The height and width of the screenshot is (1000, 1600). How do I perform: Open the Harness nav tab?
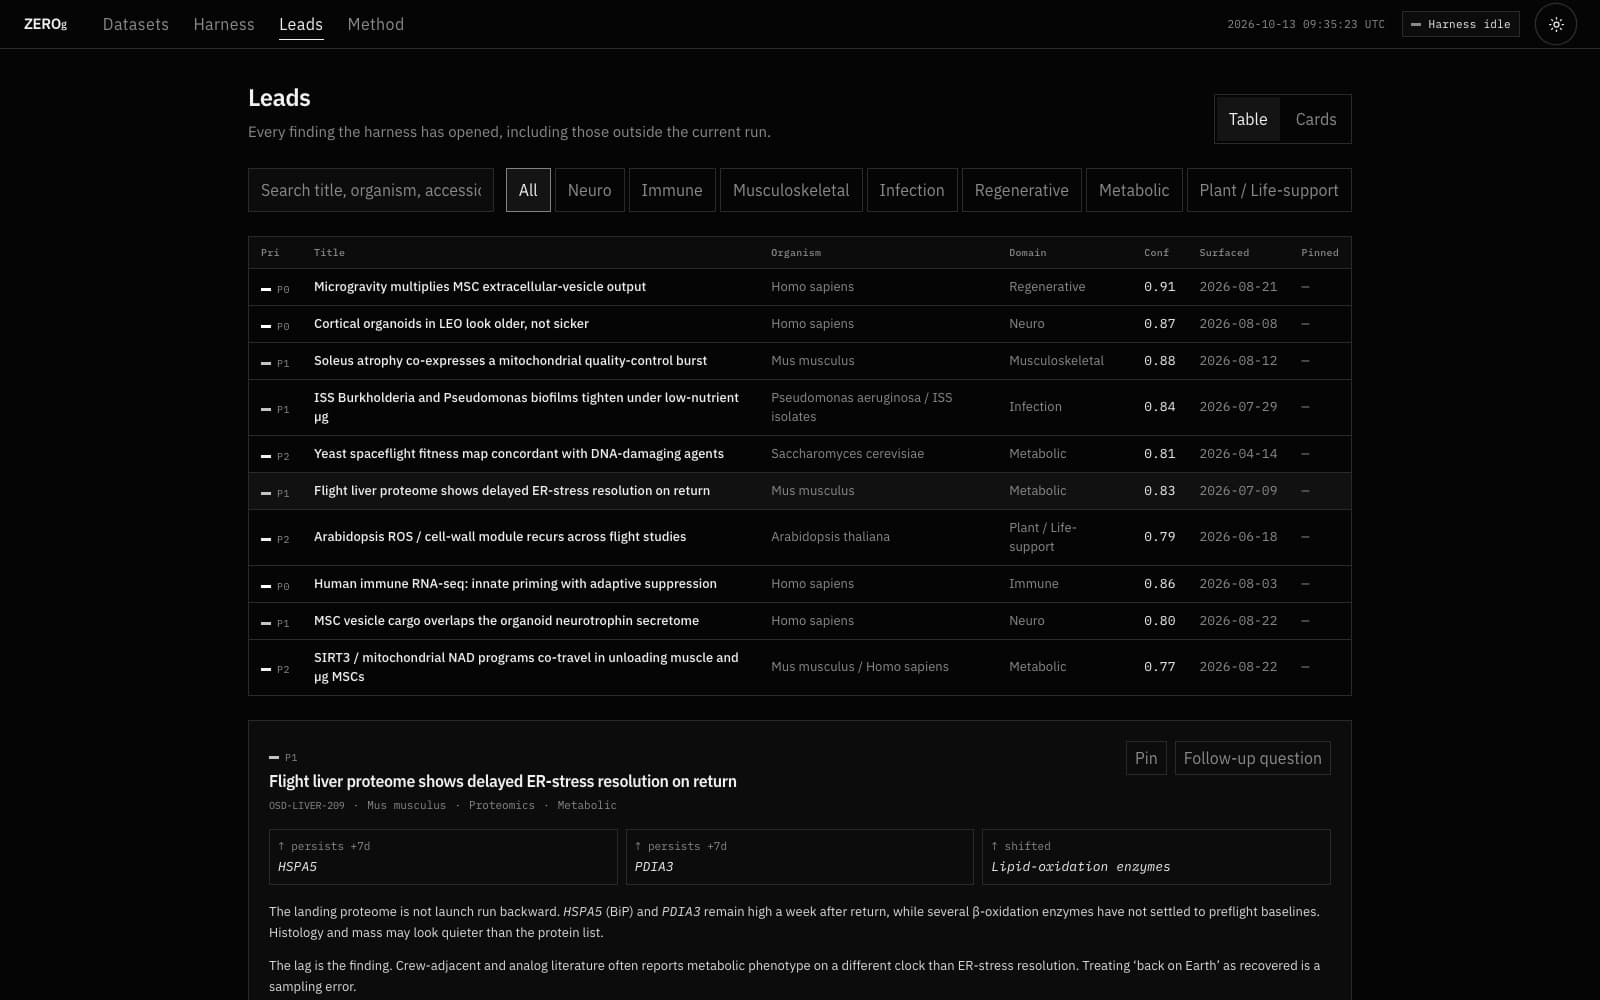point(224,24)
